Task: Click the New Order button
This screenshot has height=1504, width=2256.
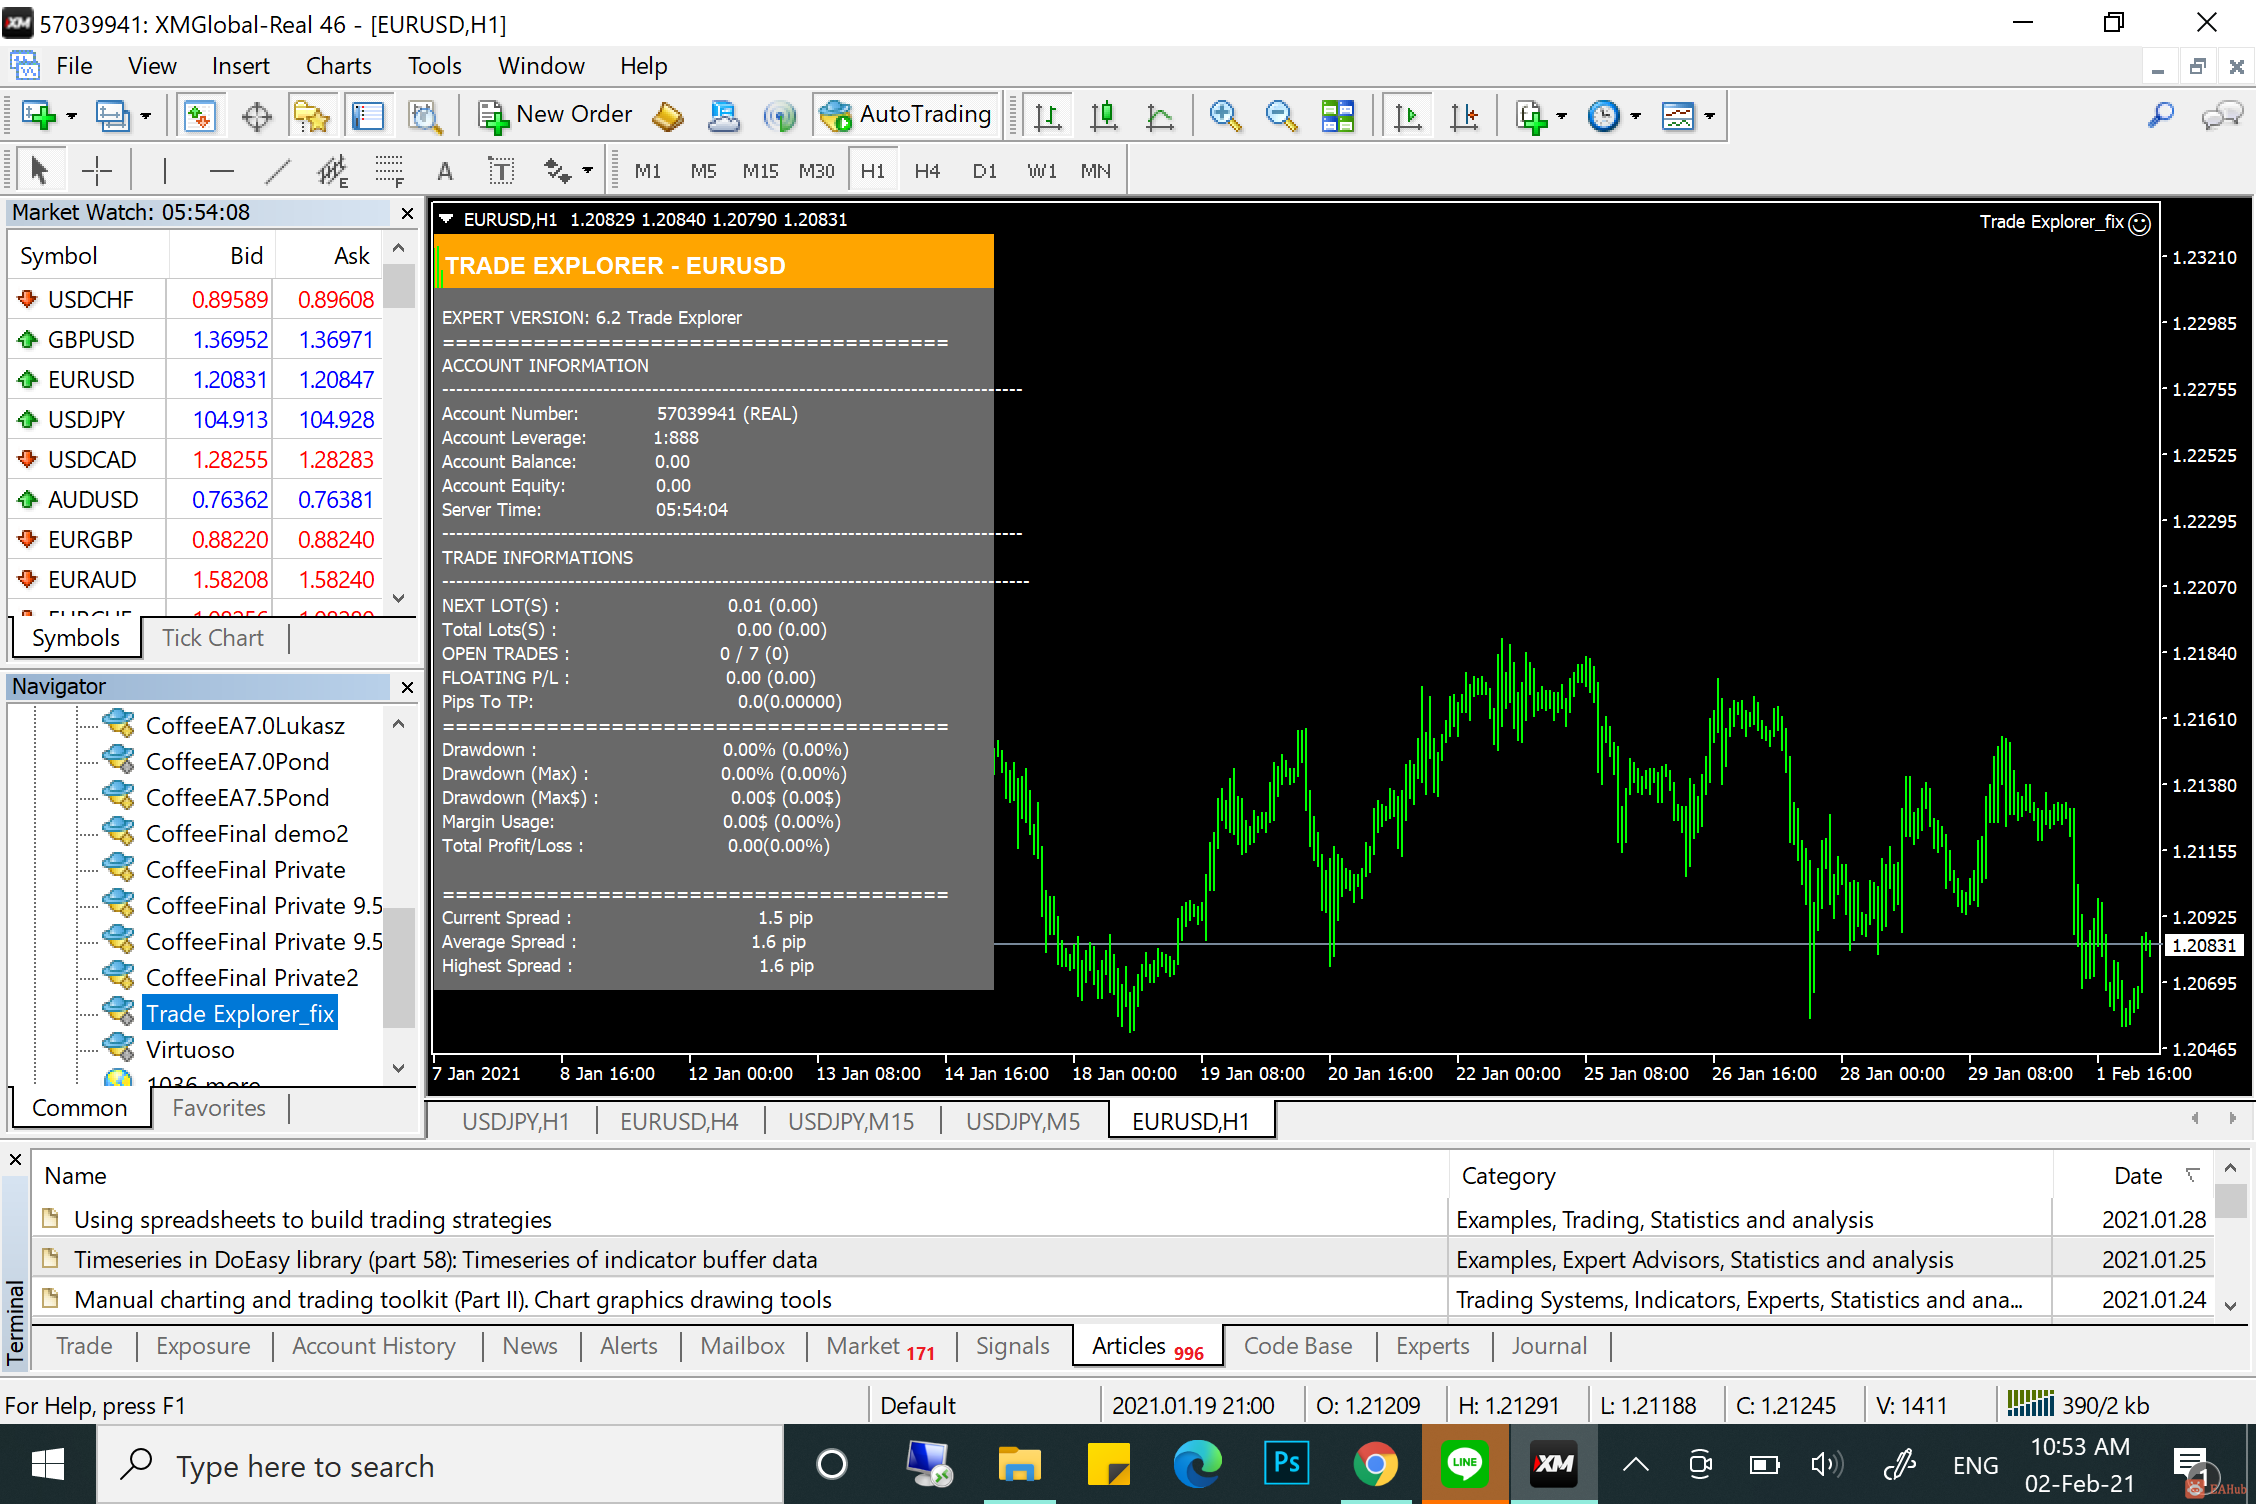Action: click(x=555, y=115)
